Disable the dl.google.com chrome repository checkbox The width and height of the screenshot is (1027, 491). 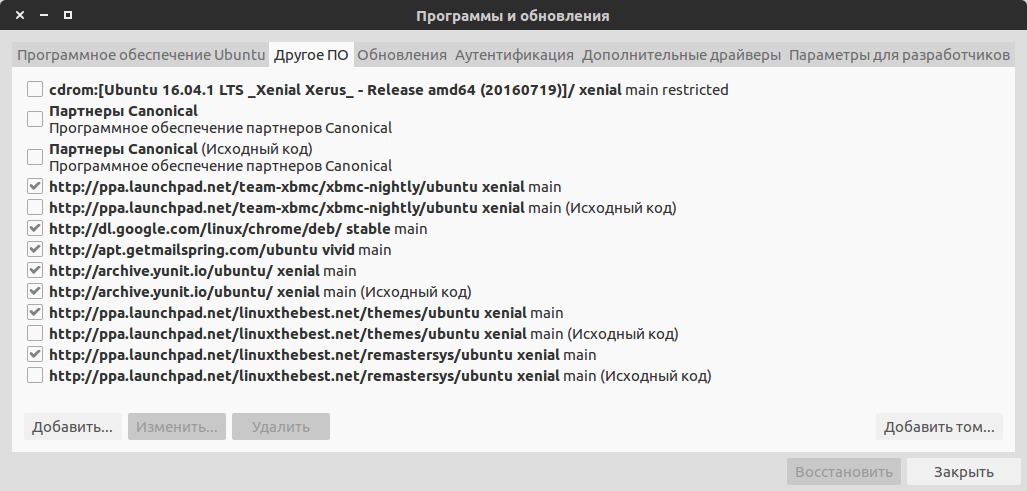(x=35, y=228)
